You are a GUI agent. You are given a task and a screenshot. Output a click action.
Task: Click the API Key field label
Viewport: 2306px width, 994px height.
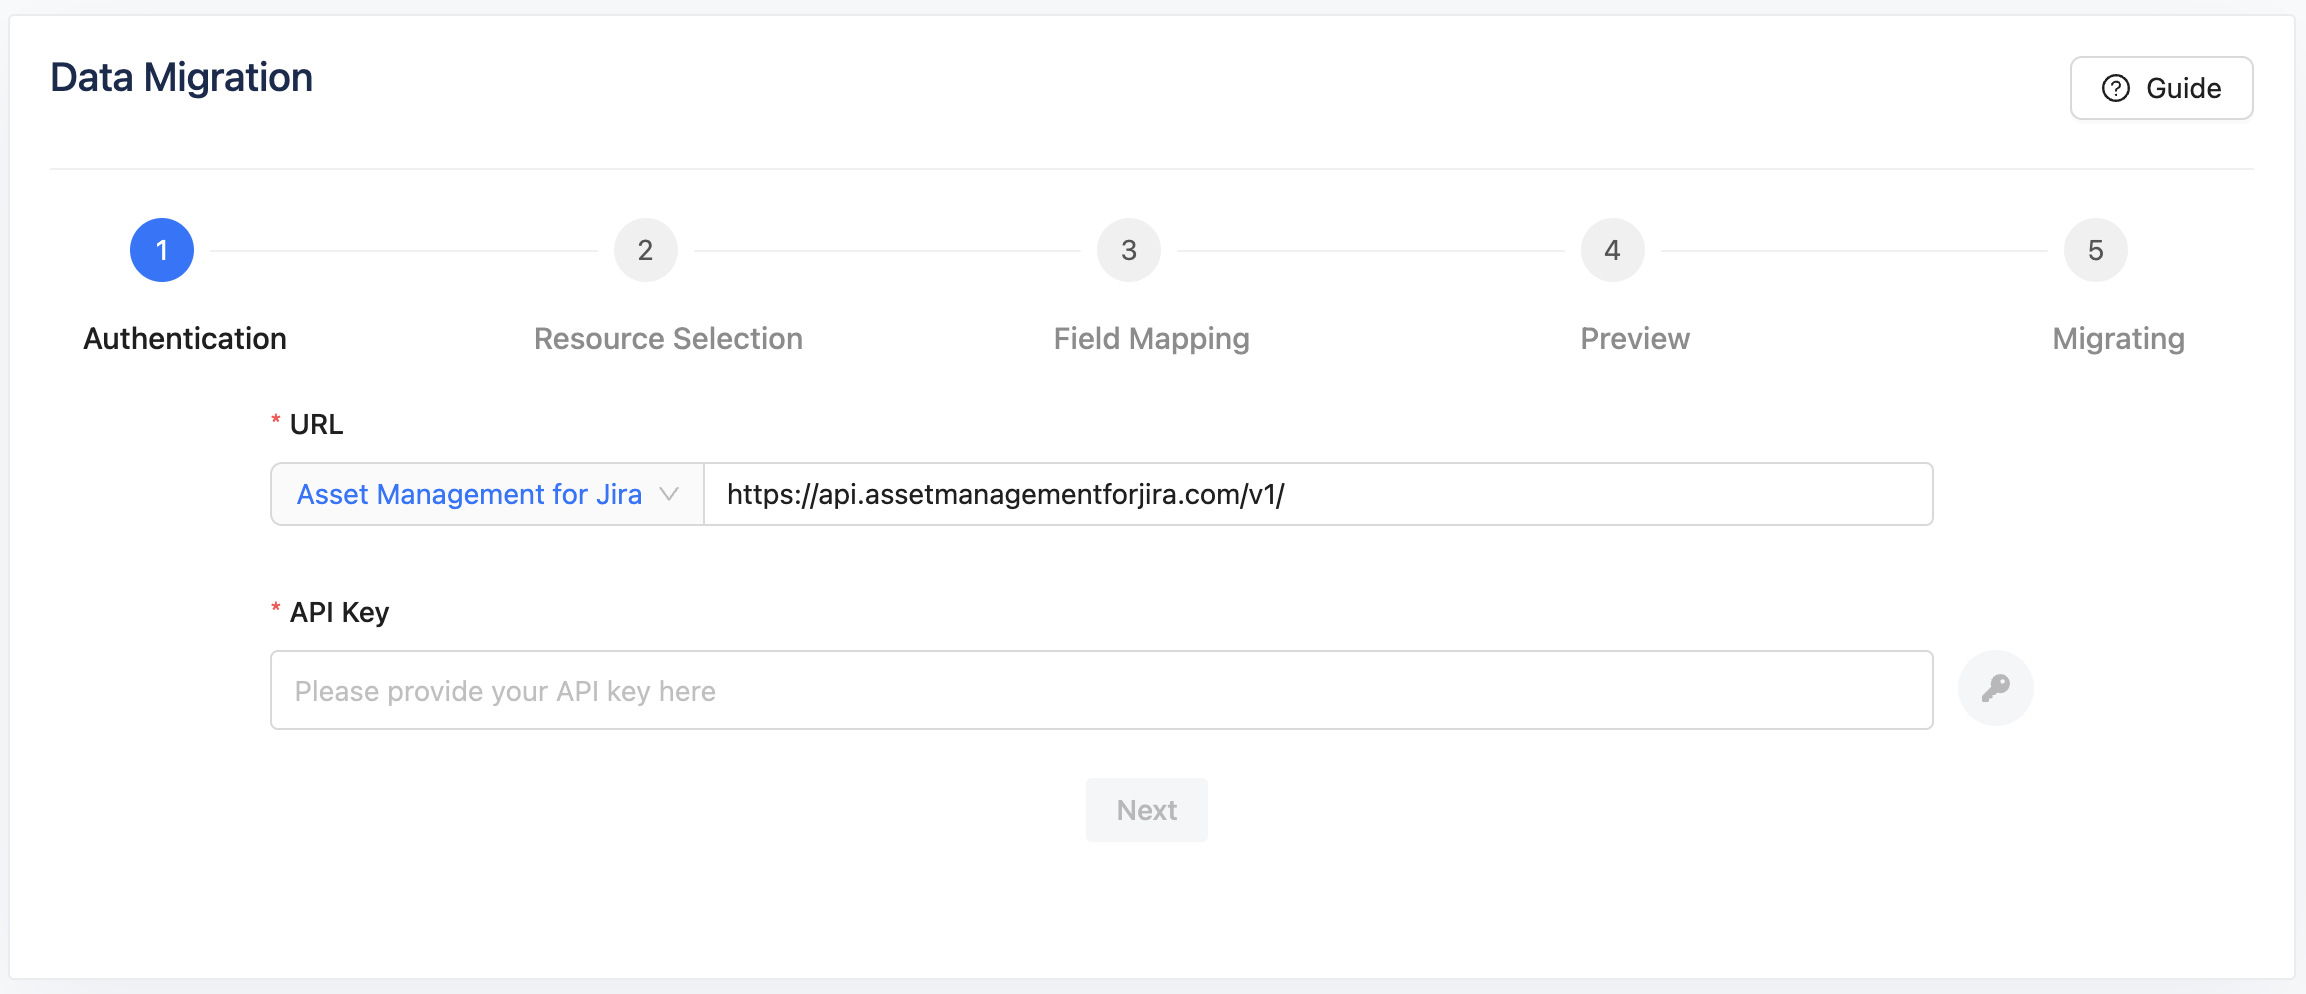point(339,612)
